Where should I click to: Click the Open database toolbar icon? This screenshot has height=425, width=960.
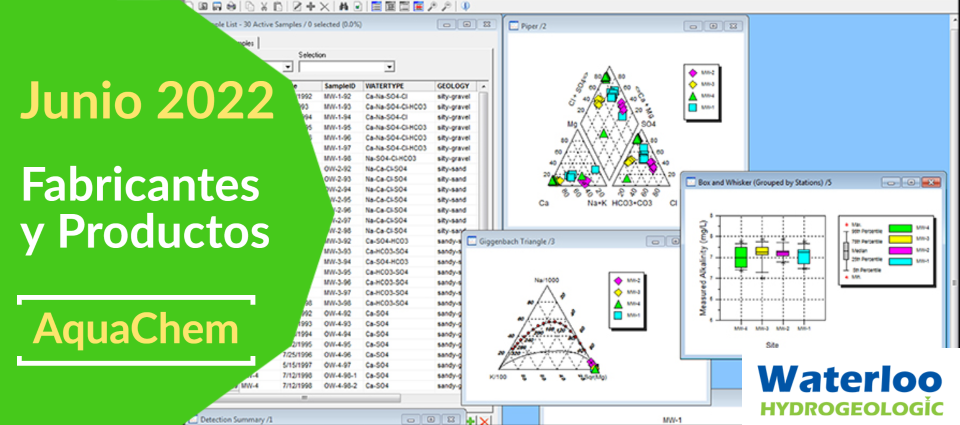tap(203, 6)
